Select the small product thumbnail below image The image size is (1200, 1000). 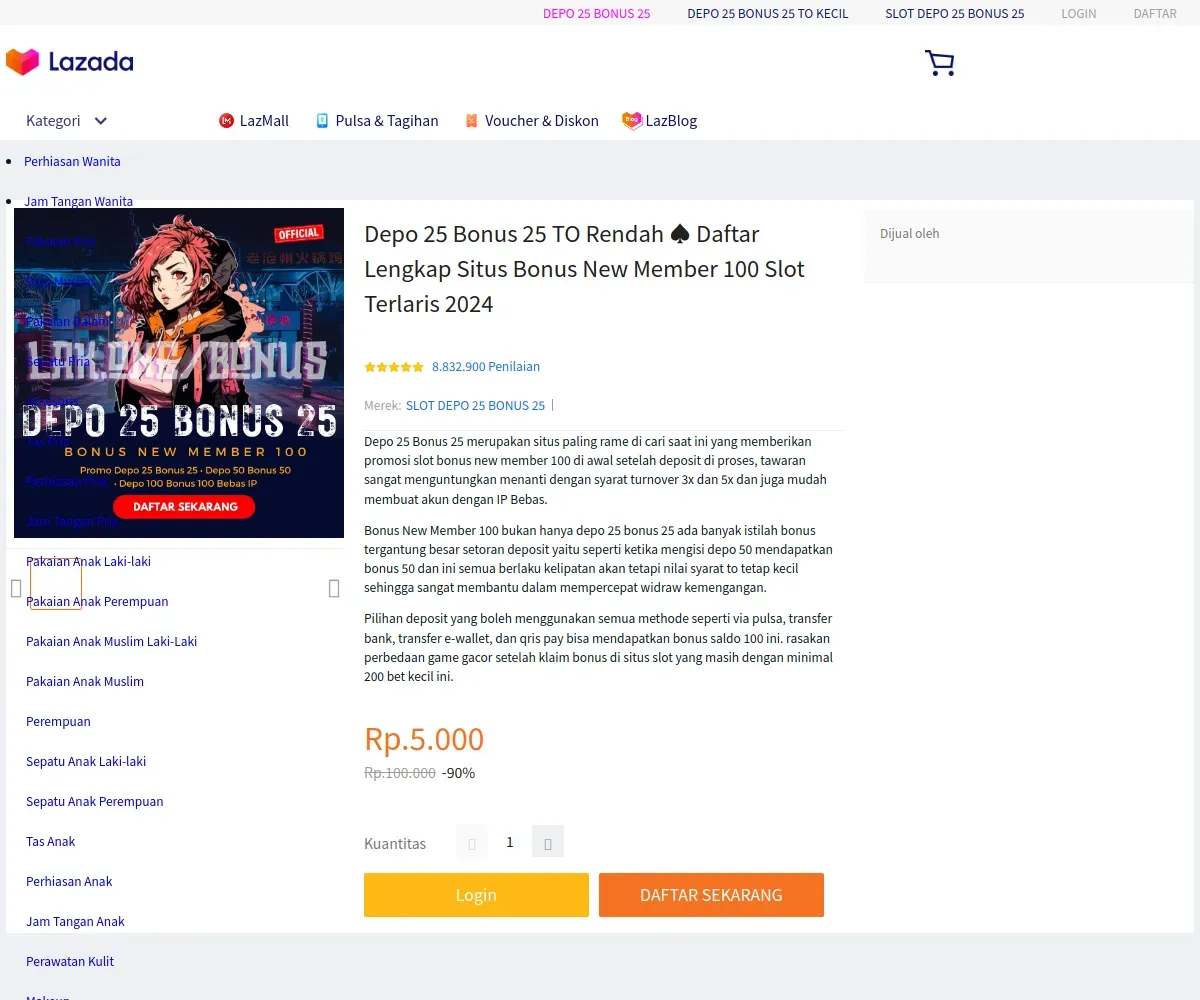(56, 584)
